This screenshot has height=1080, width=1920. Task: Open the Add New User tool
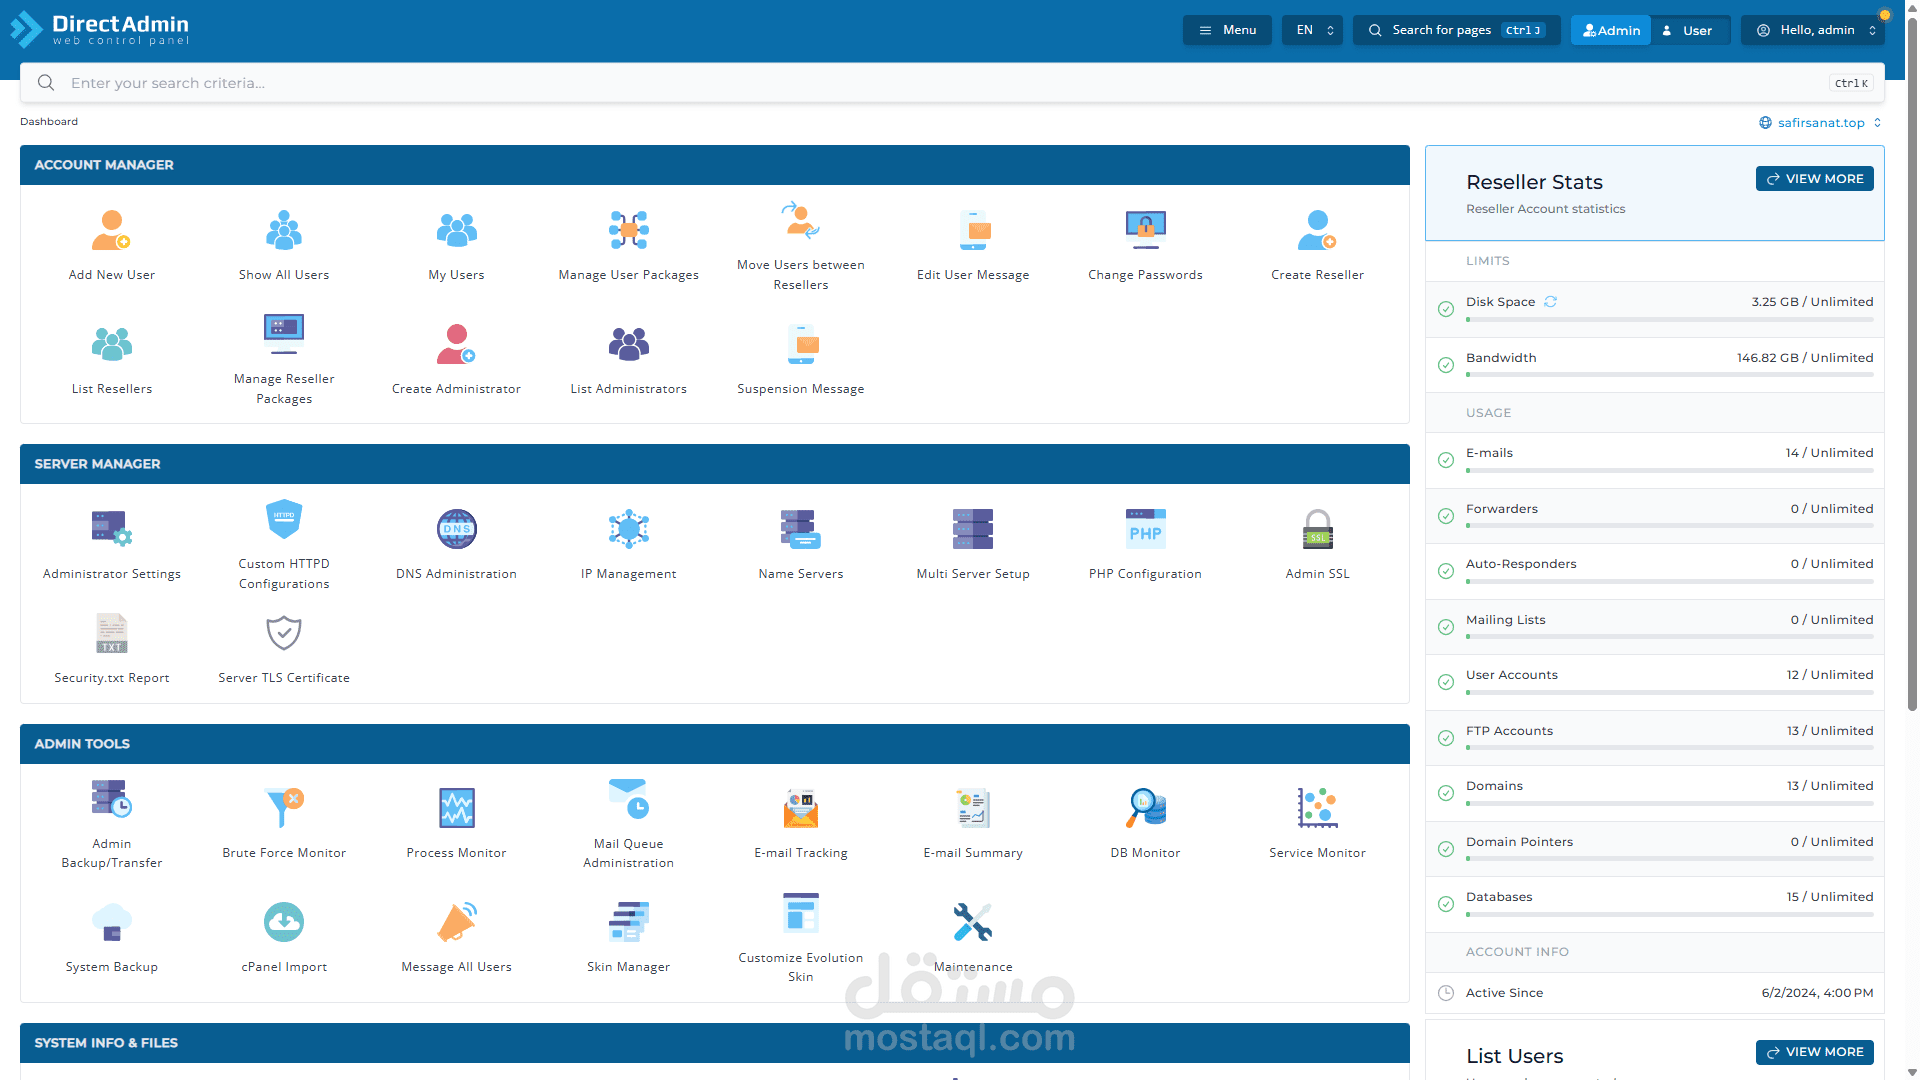click(x=111, y=240)
